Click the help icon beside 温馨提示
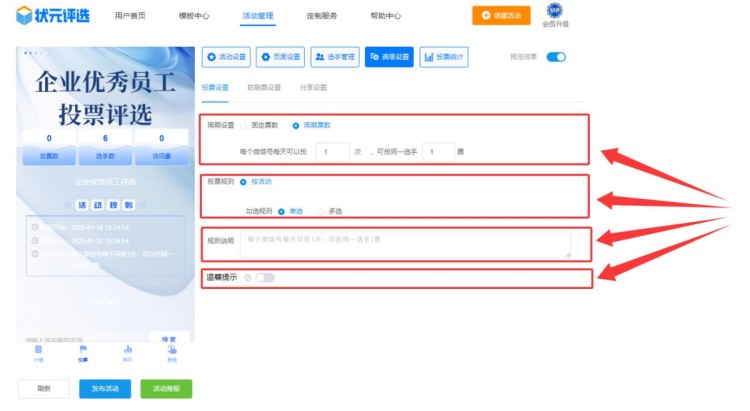 (x=247, y=277)
